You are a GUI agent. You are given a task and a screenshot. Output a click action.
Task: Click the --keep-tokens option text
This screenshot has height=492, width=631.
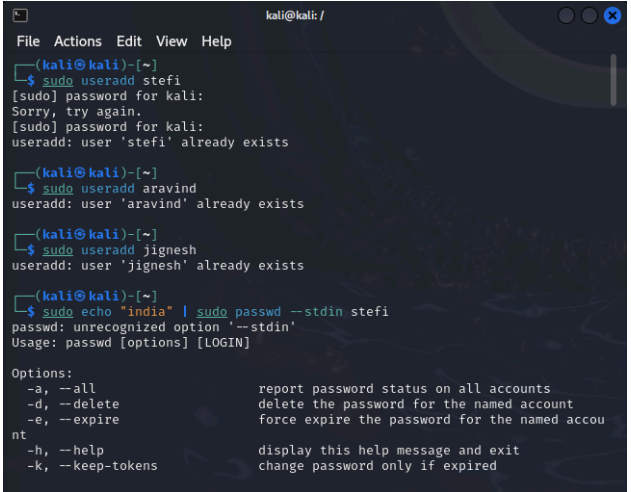click(108, 466)
